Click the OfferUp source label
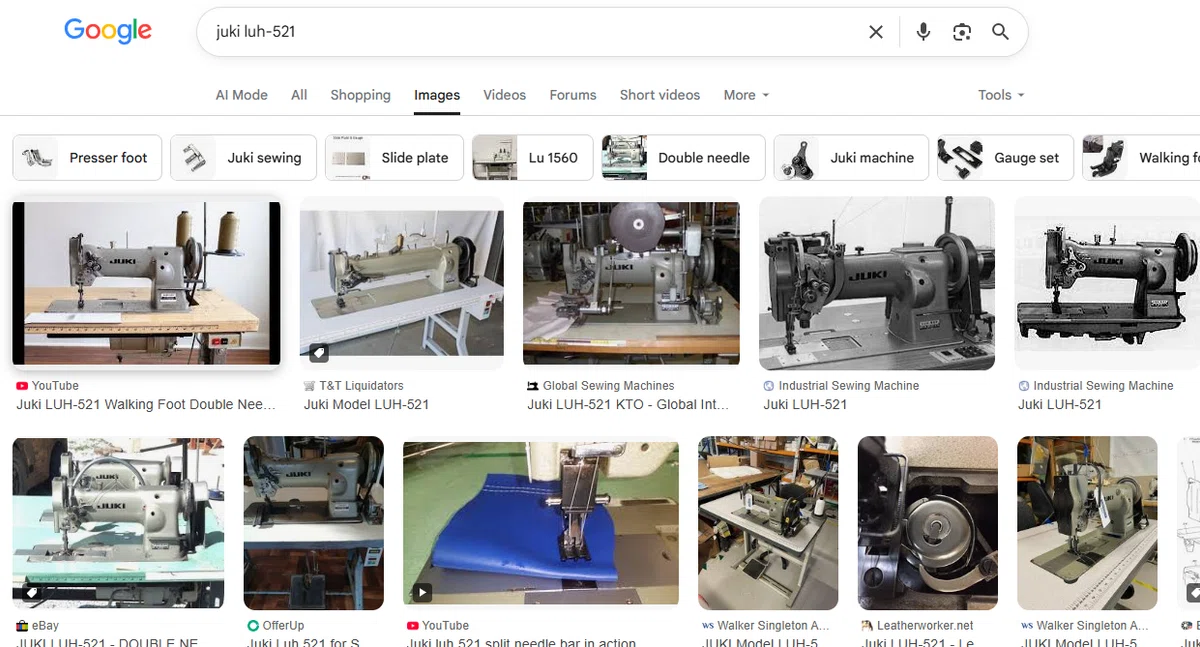This screenshot has height=647, width=1200. point(283,626)
